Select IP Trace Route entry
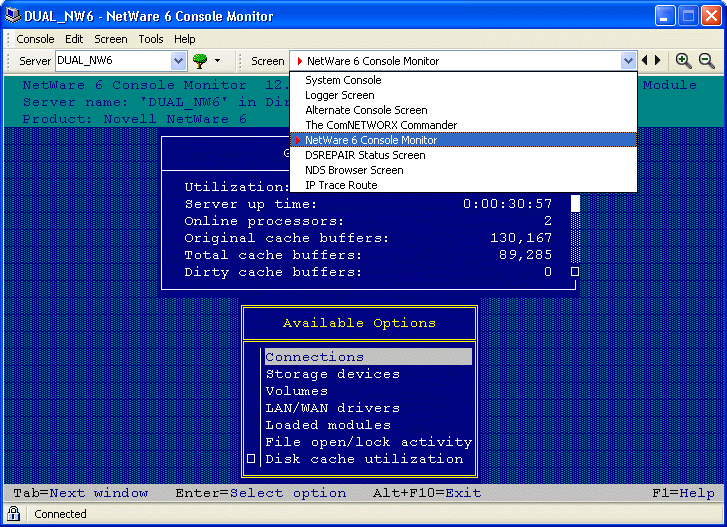Viewport: 727px width, 527px height. tap(463, 185)
